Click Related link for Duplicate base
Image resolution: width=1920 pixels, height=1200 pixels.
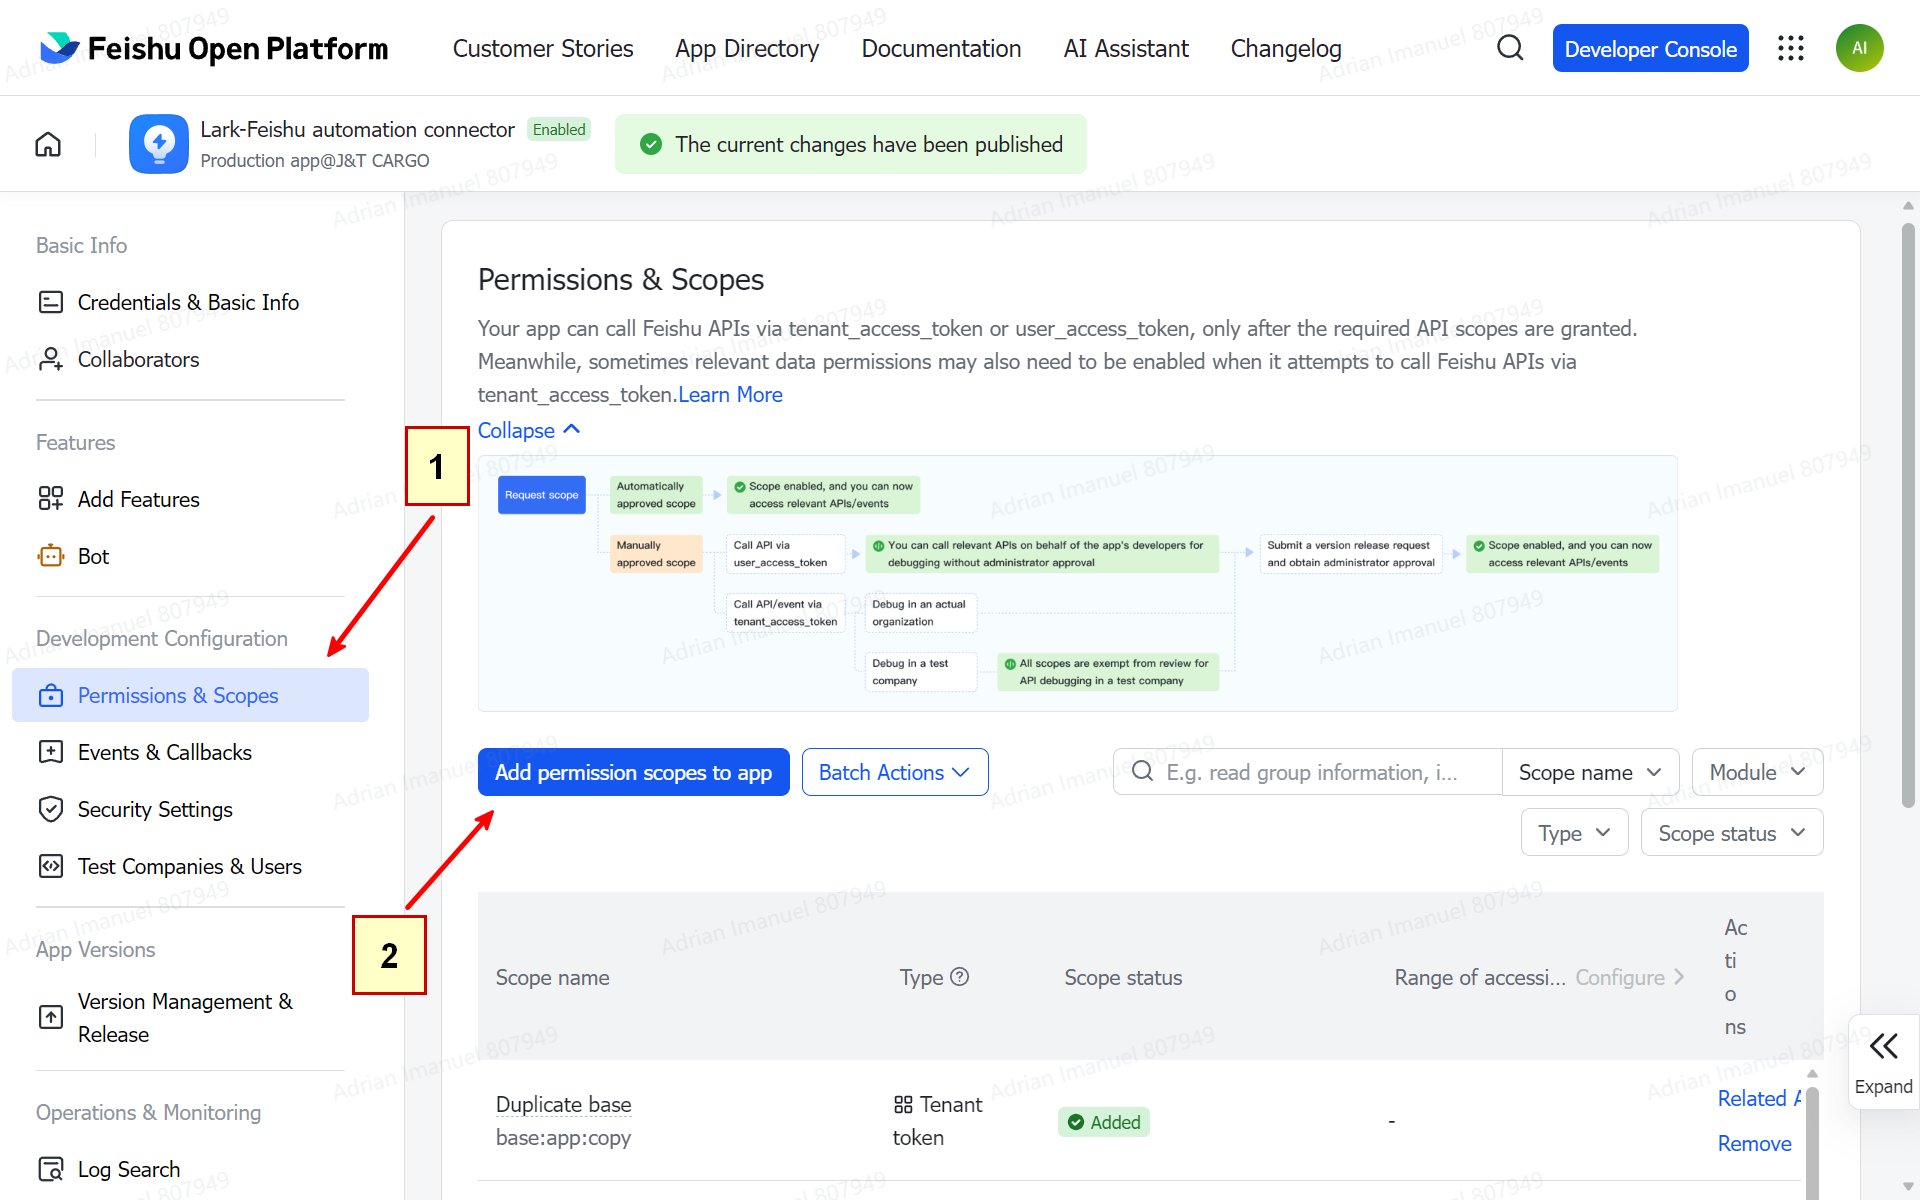(x=1759, y=1099)
